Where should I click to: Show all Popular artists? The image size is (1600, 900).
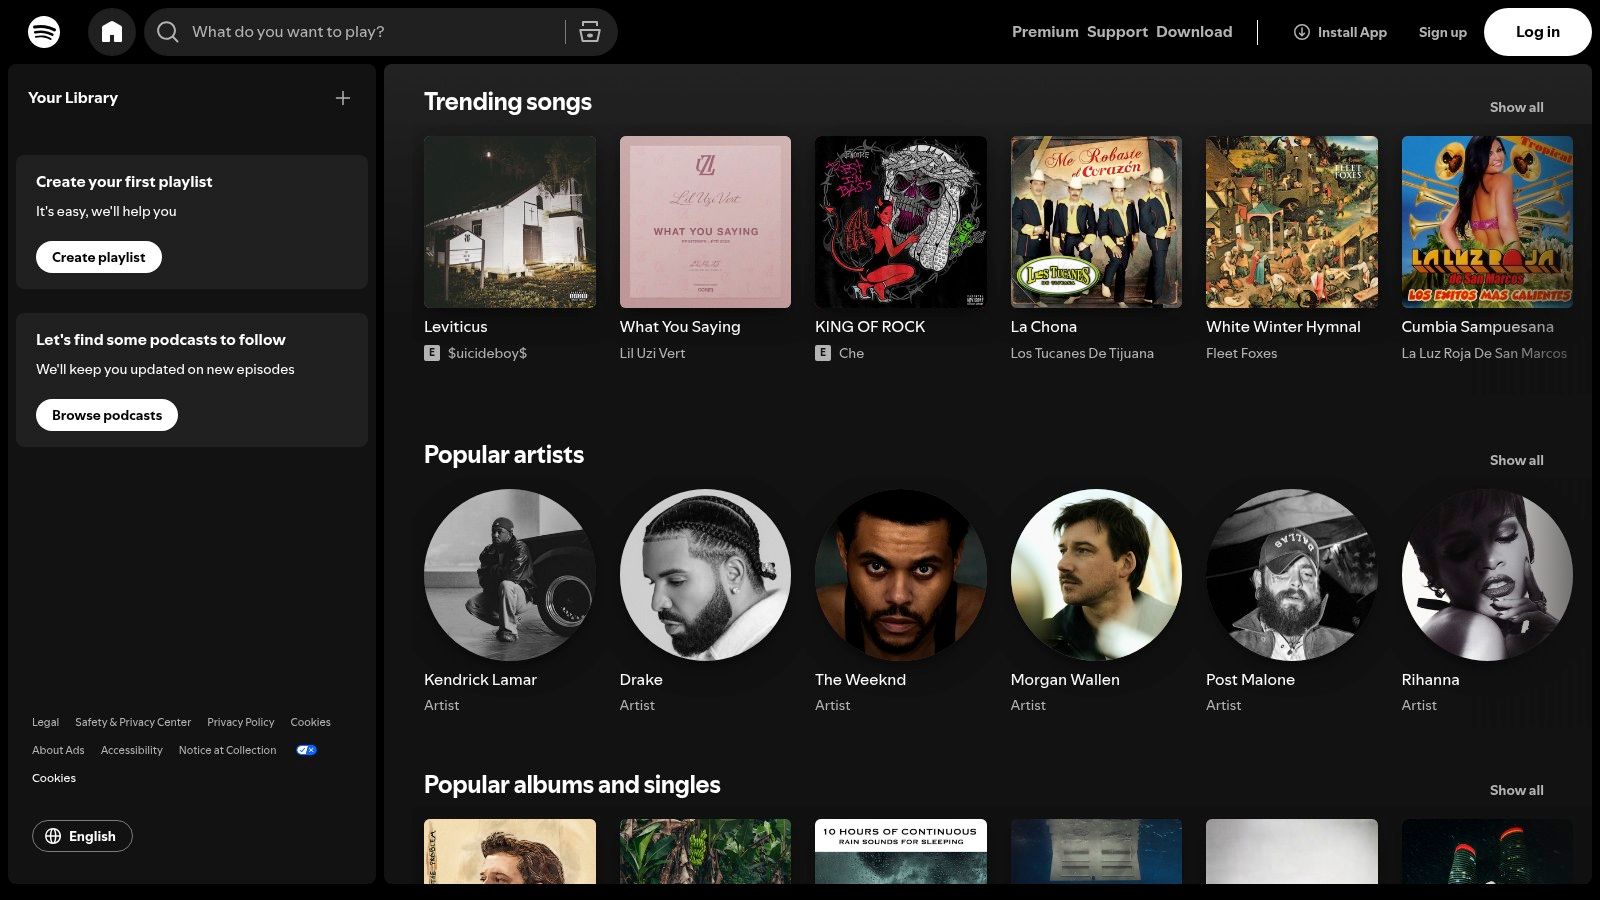pos(1516,460)
